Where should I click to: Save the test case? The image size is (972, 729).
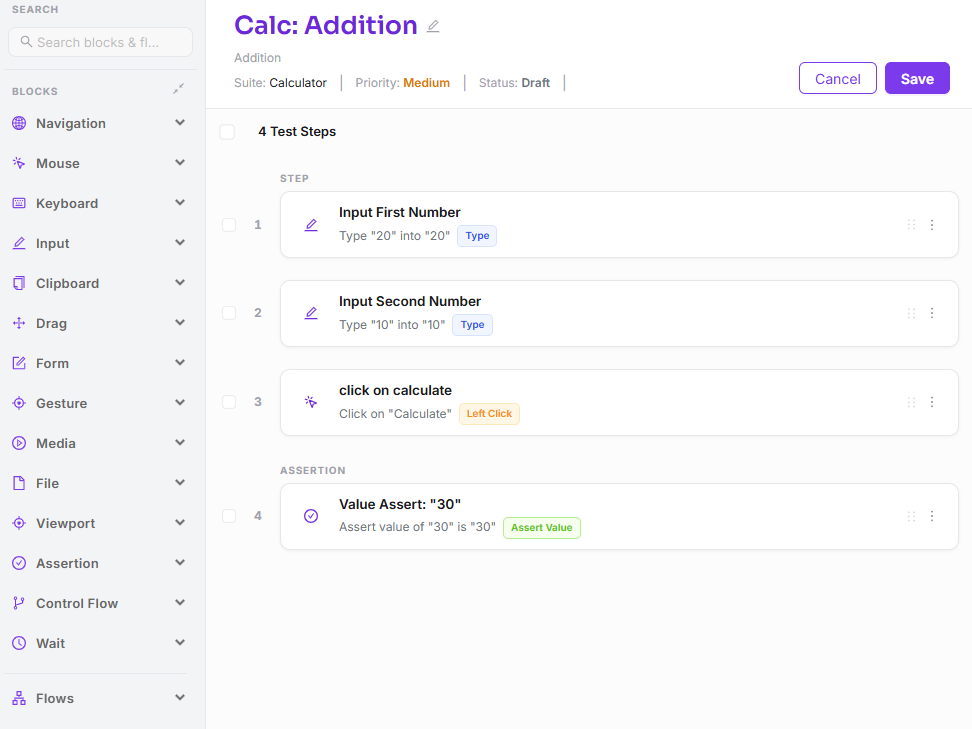click(917, 78)
